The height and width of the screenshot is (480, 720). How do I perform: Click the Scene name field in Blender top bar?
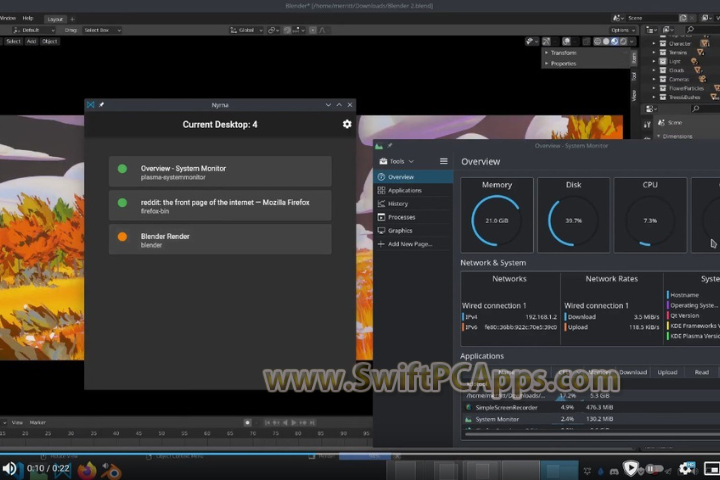[652, 18]
